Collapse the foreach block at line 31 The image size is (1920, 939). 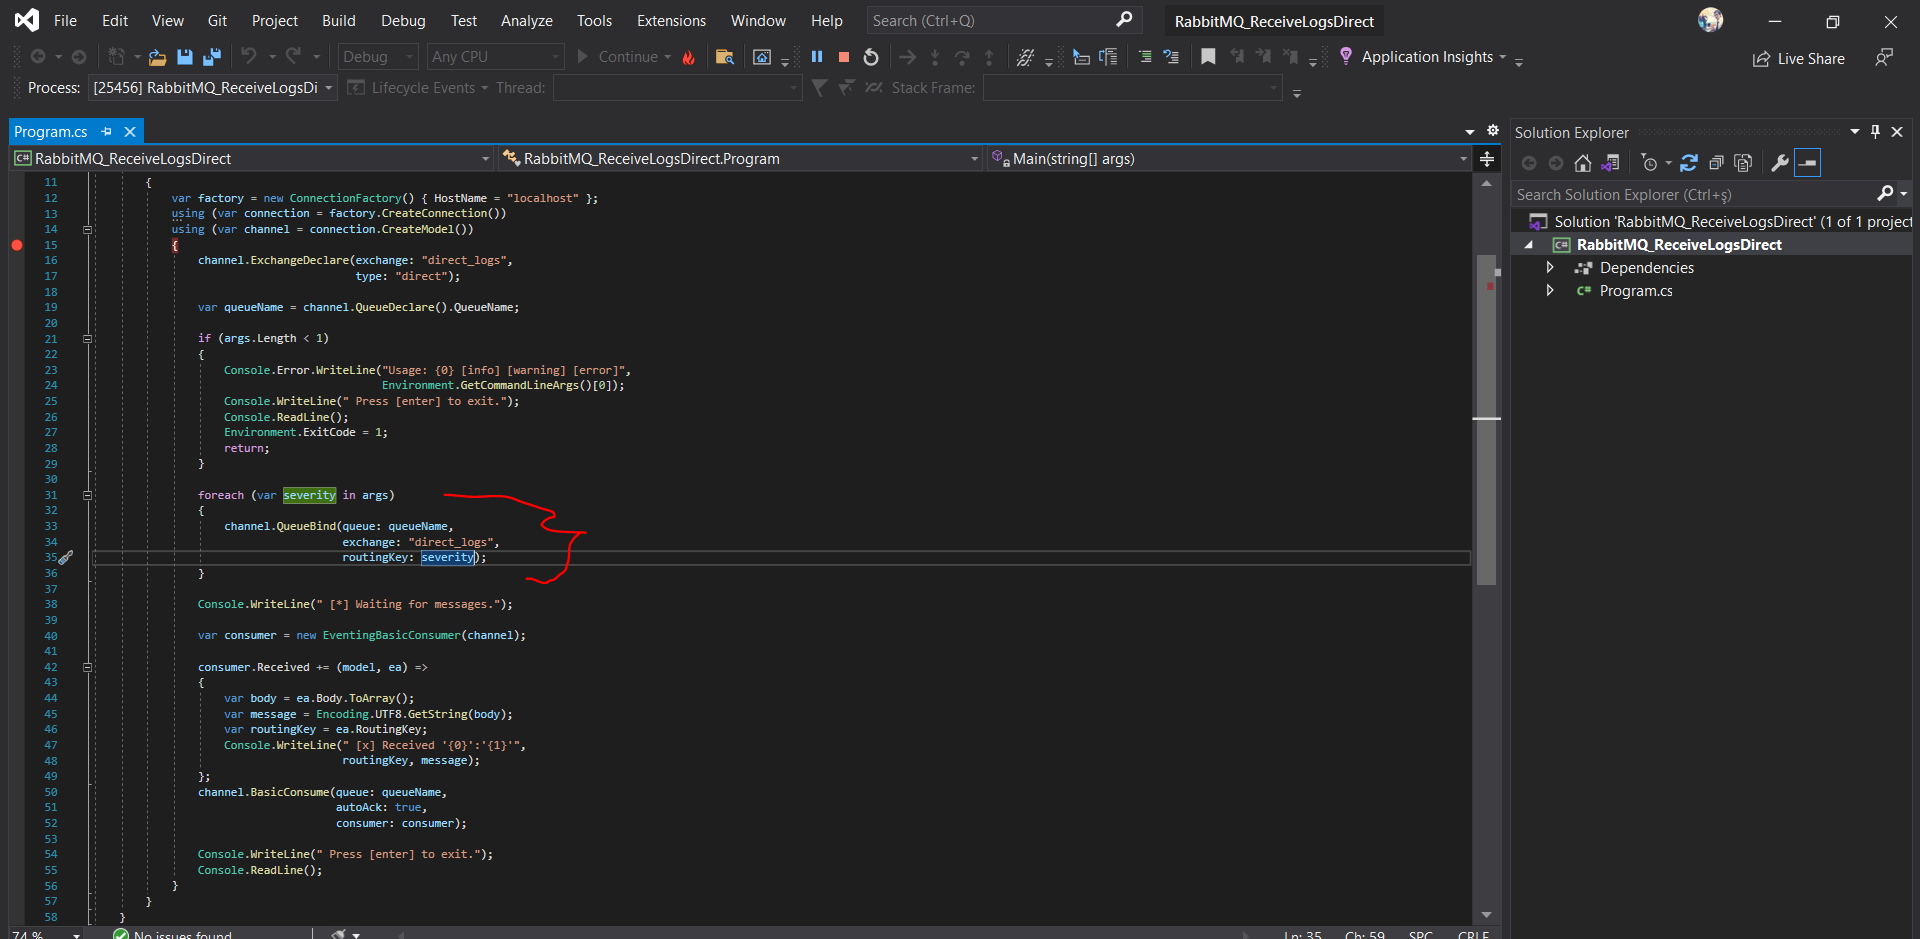(x=87, y=495)
